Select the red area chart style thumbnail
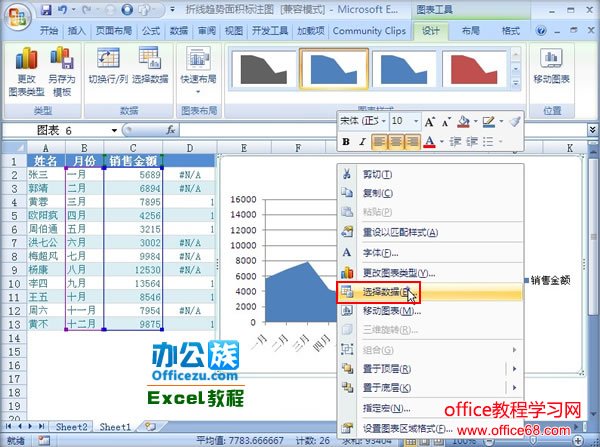 coord(474,69)
